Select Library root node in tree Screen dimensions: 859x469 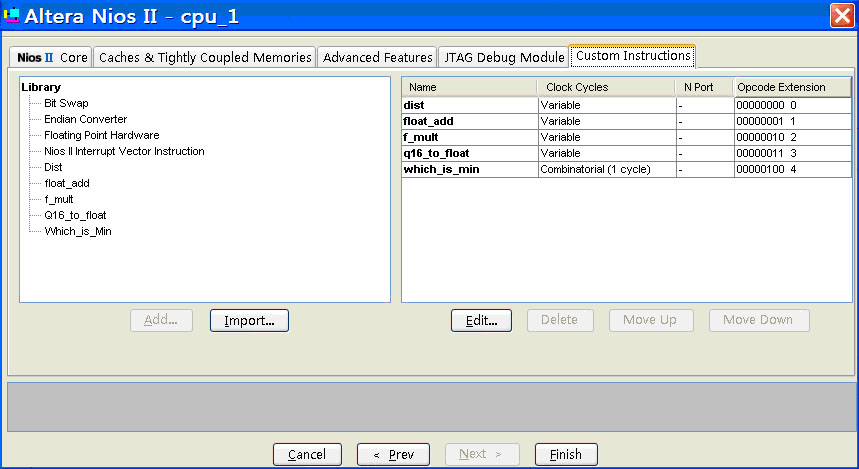tap(41, 87)
